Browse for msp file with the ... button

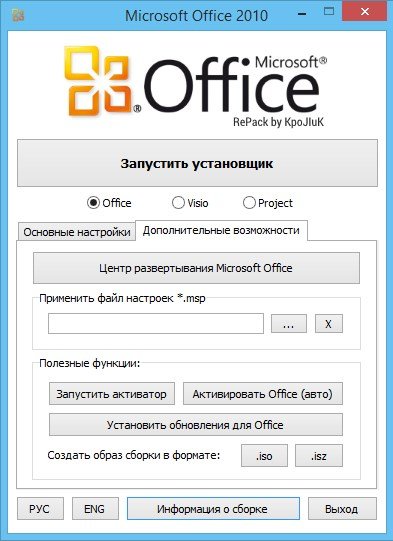tap(289, 324)
